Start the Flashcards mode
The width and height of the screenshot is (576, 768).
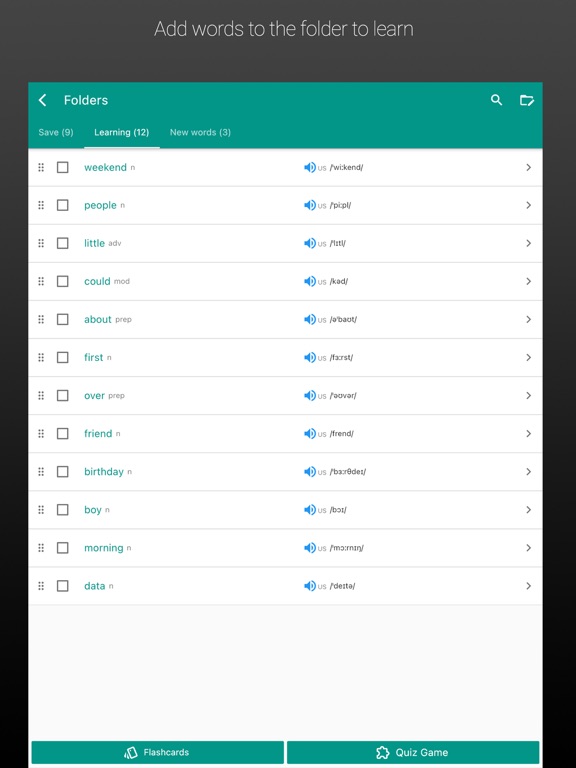(x=158, y=752)
